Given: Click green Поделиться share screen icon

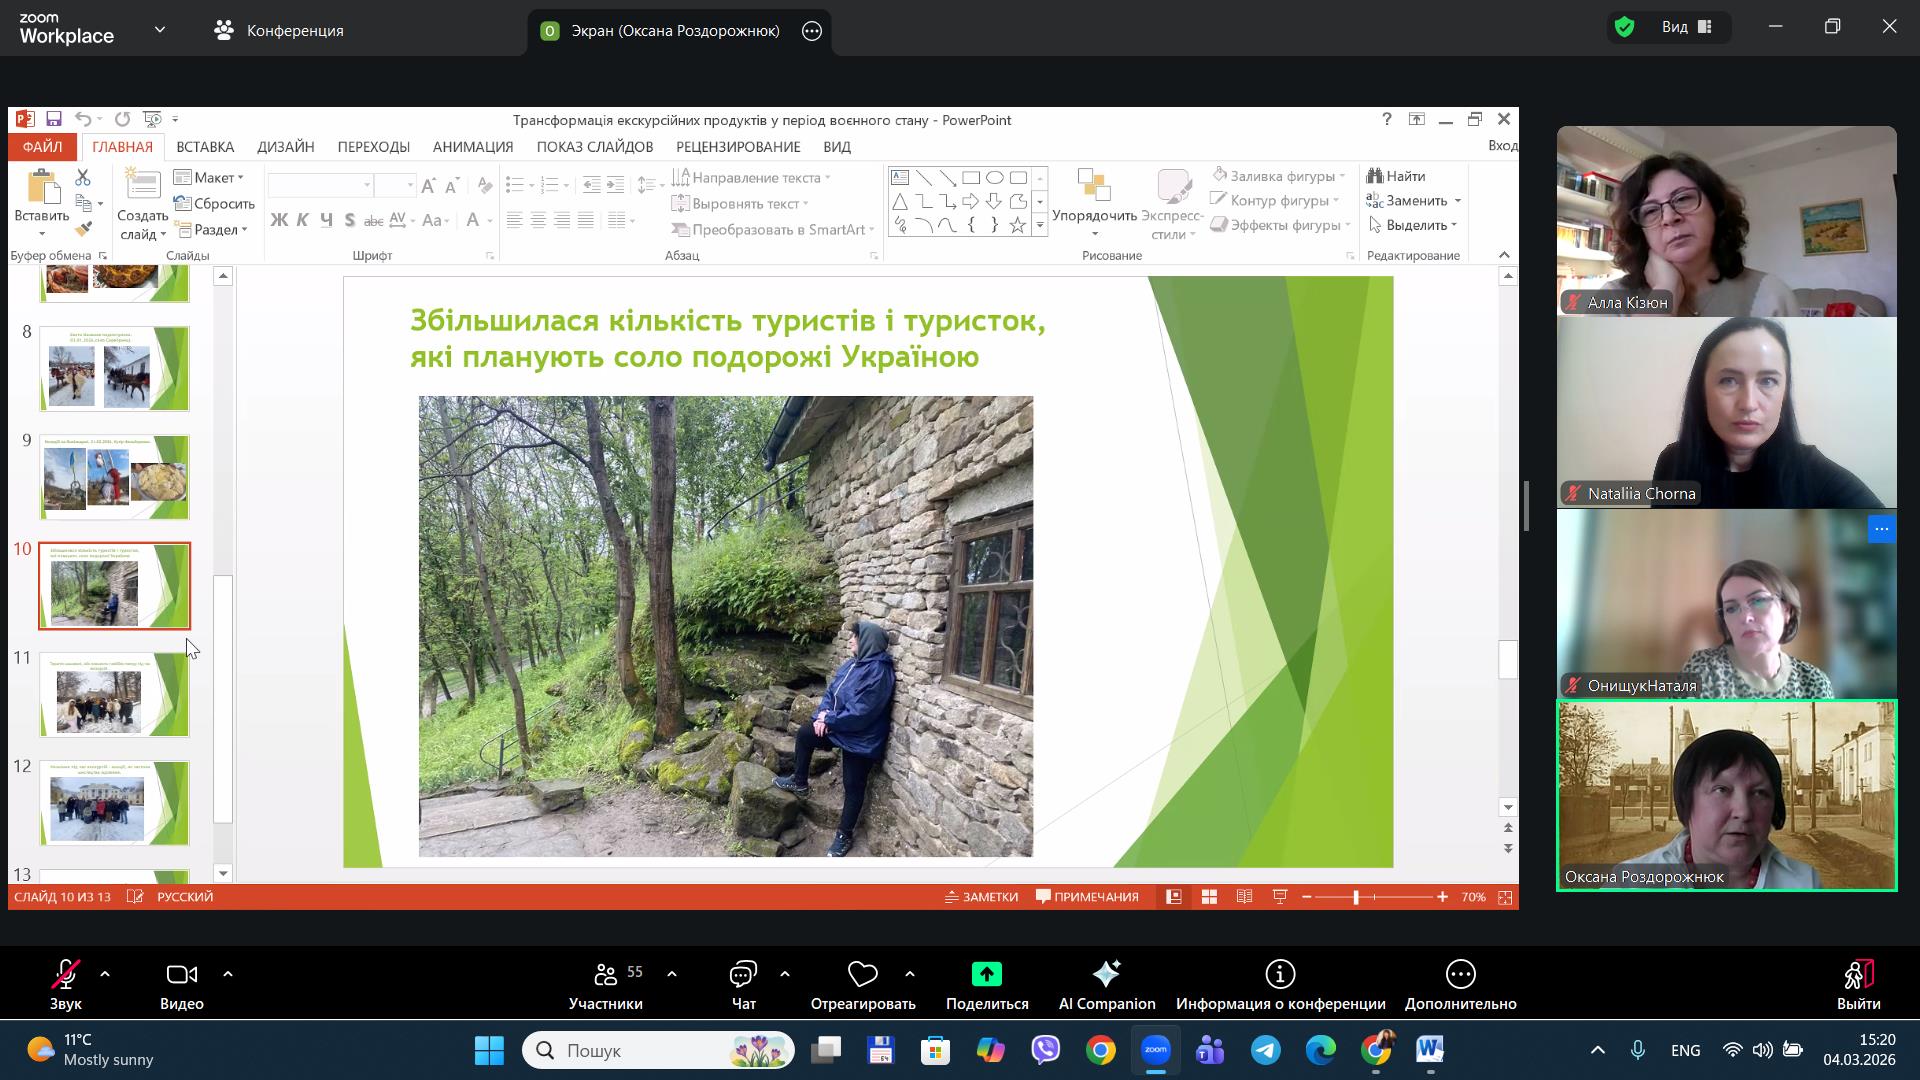Looking at the screenshot, I should click(x=986, y=974).
